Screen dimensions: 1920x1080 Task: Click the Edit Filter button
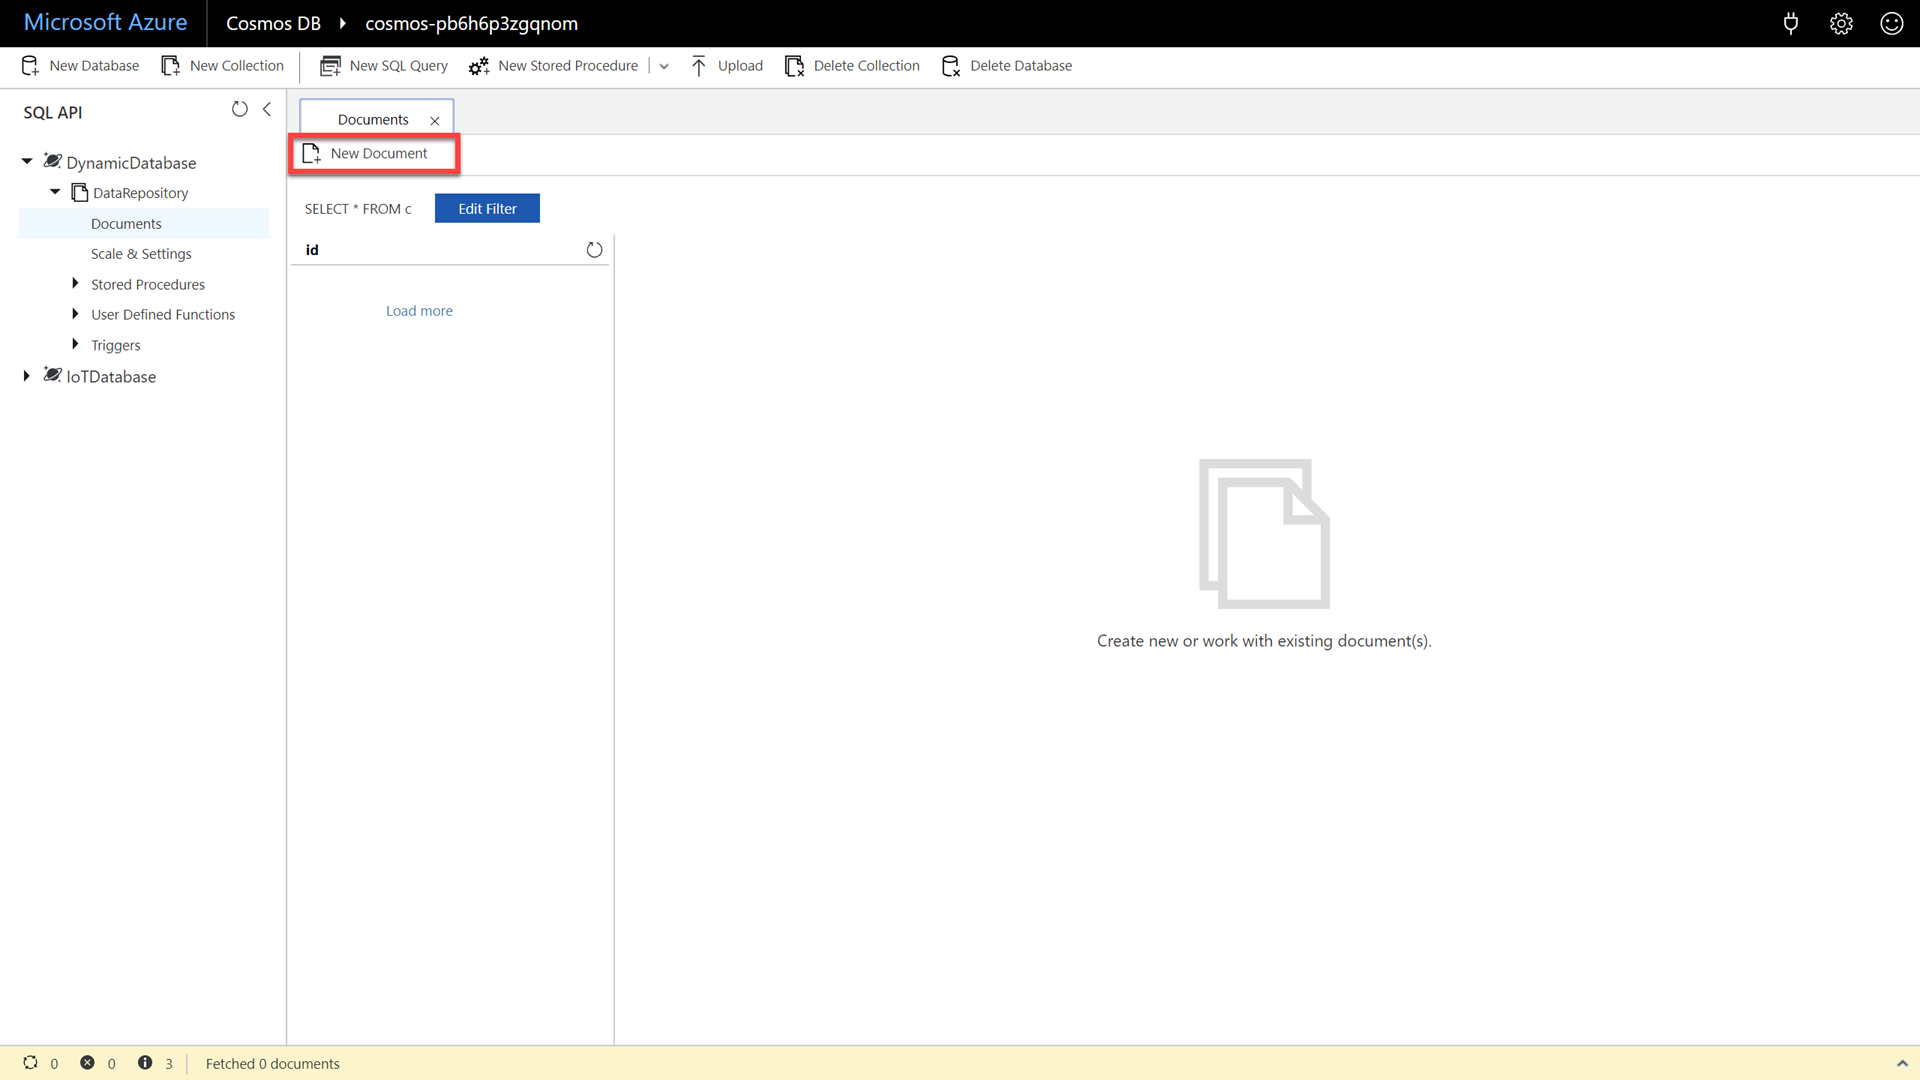(x=487, y=208)
